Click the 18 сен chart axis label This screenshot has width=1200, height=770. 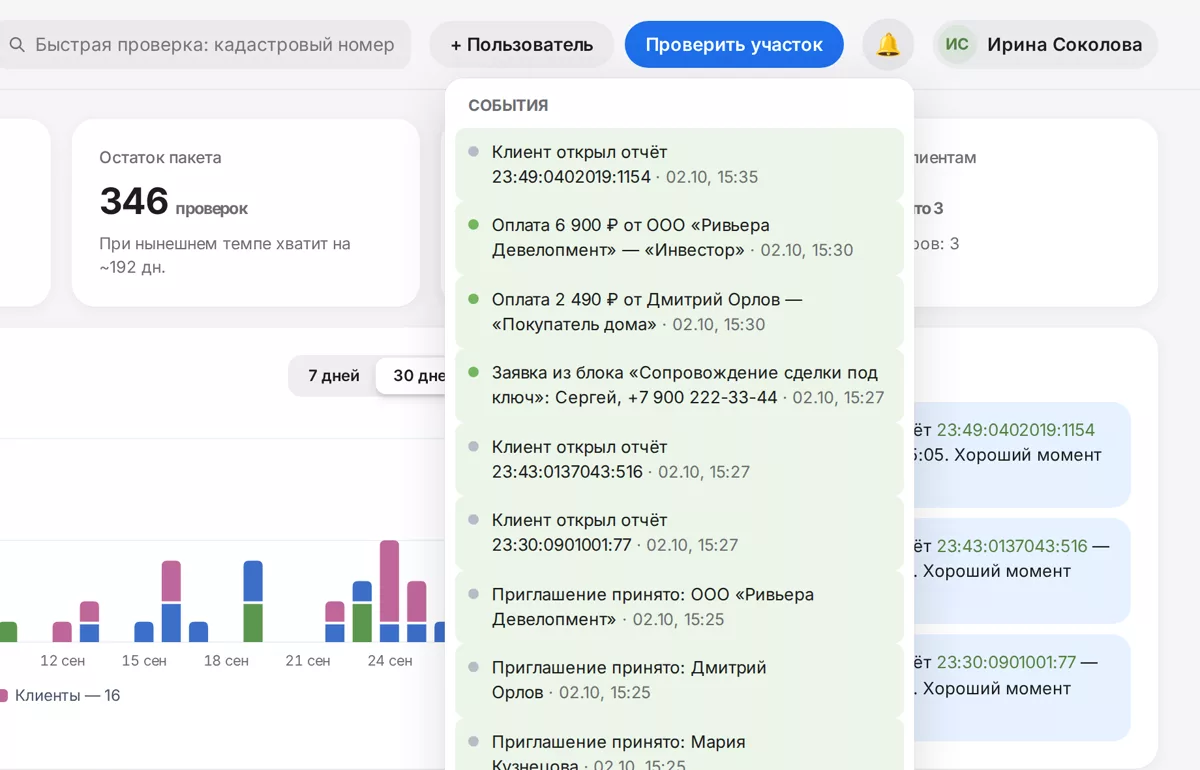coord(226,661)
